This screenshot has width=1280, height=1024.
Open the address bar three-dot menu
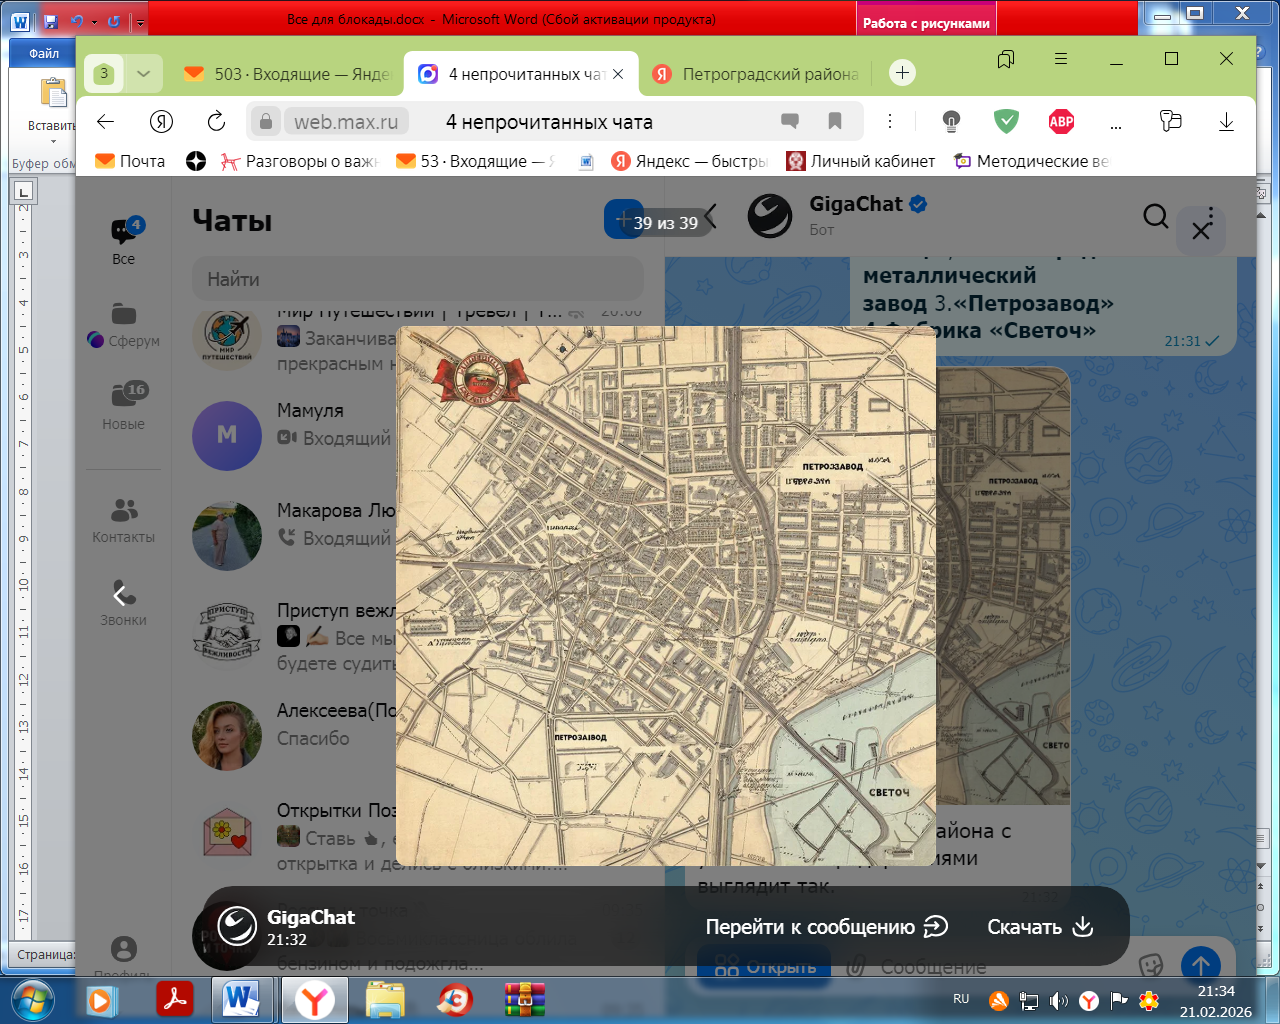coord(890,122)
